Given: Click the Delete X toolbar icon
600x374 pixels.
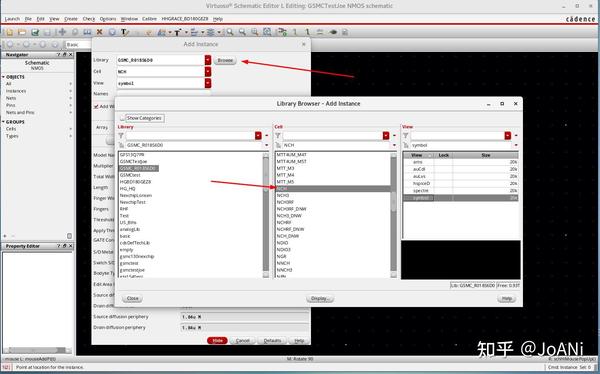Looking at the screenshot, I should click(x=99, y=33).
